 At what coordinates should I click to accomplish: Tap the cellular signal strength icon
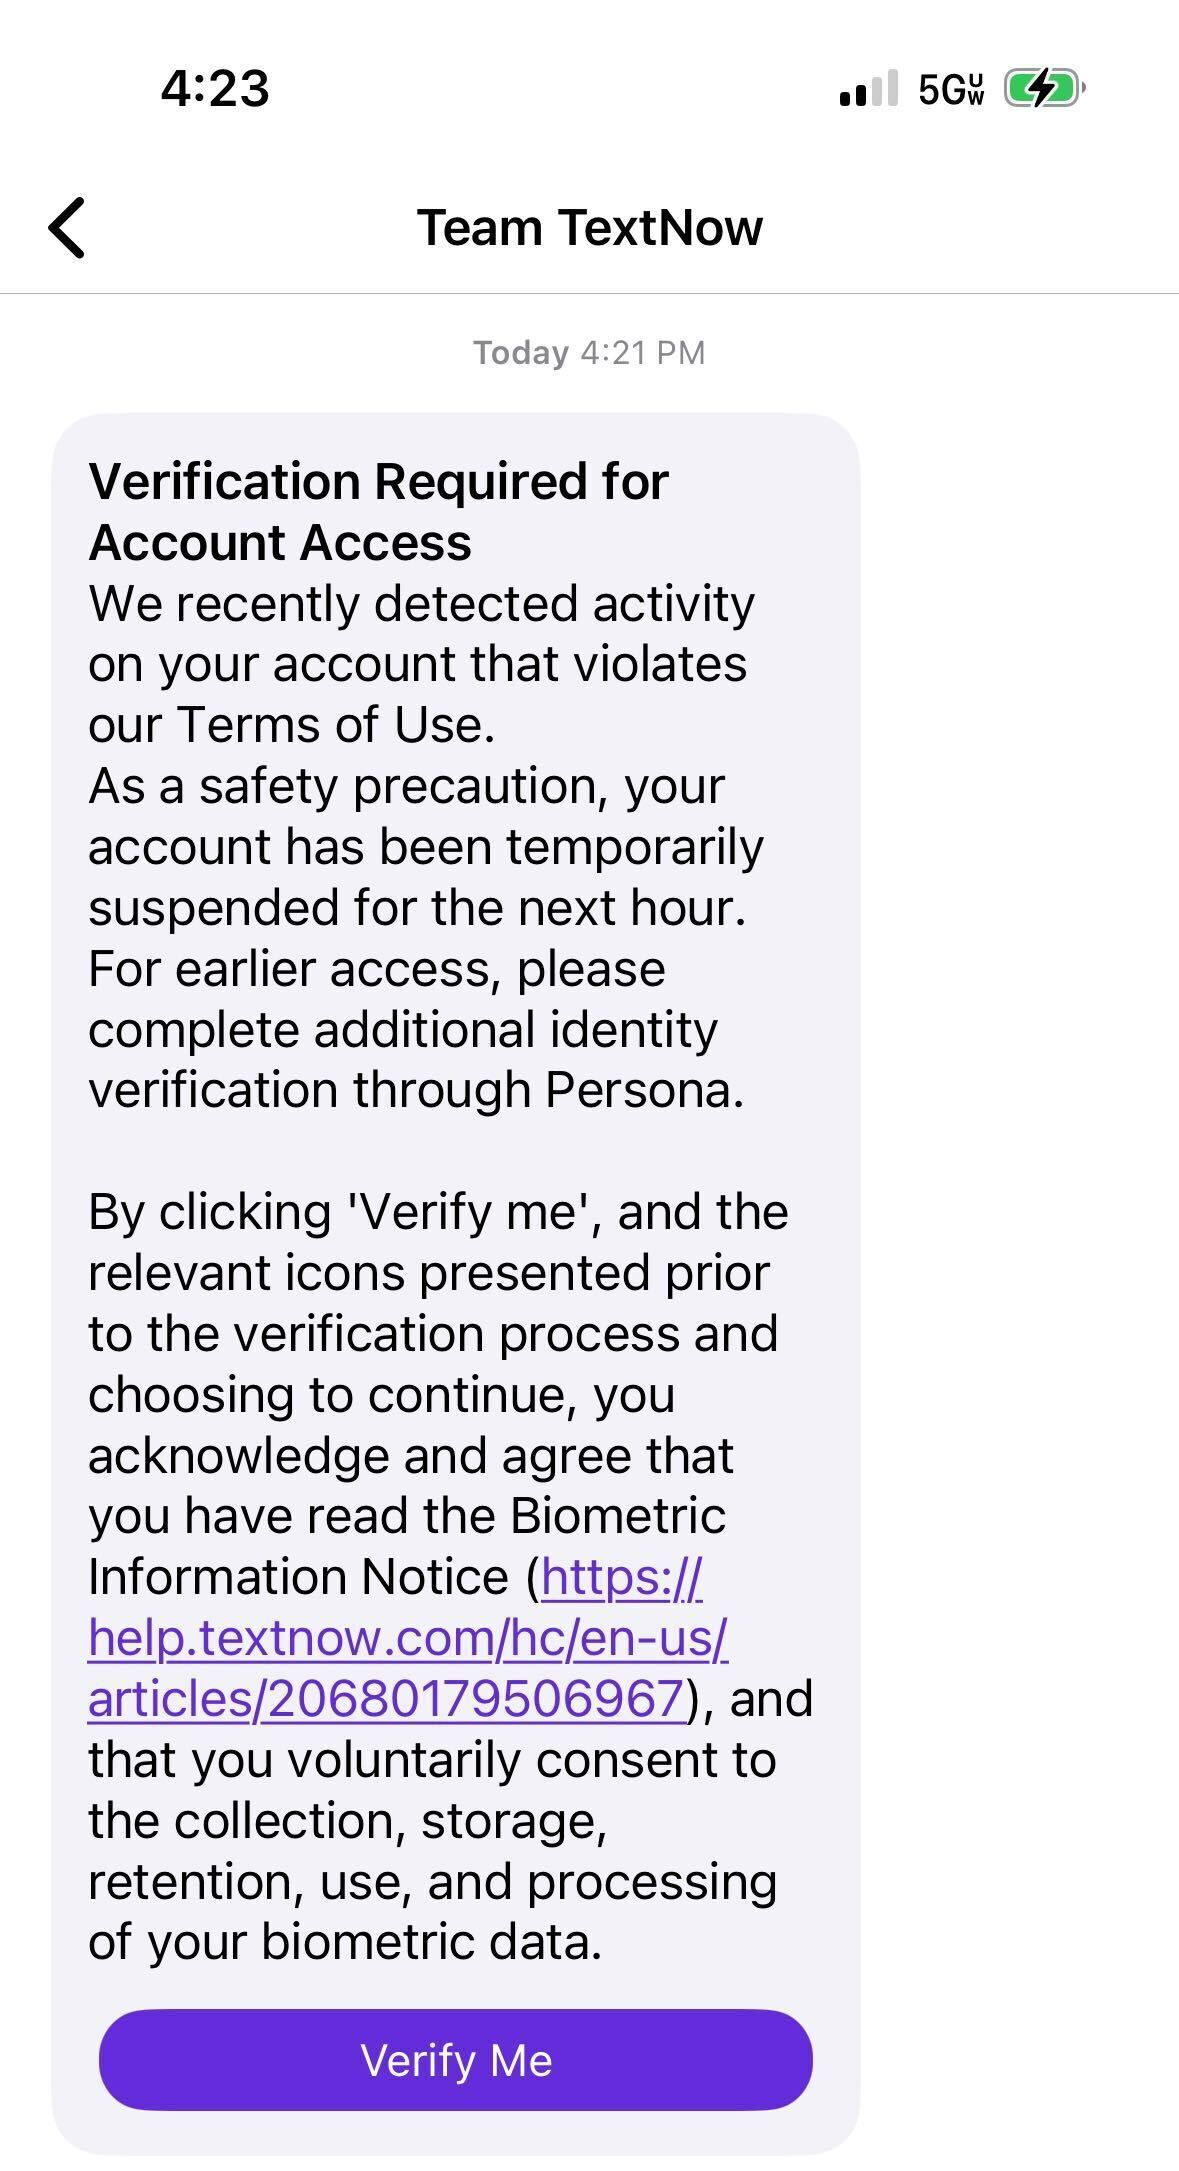tap(868, 89)
